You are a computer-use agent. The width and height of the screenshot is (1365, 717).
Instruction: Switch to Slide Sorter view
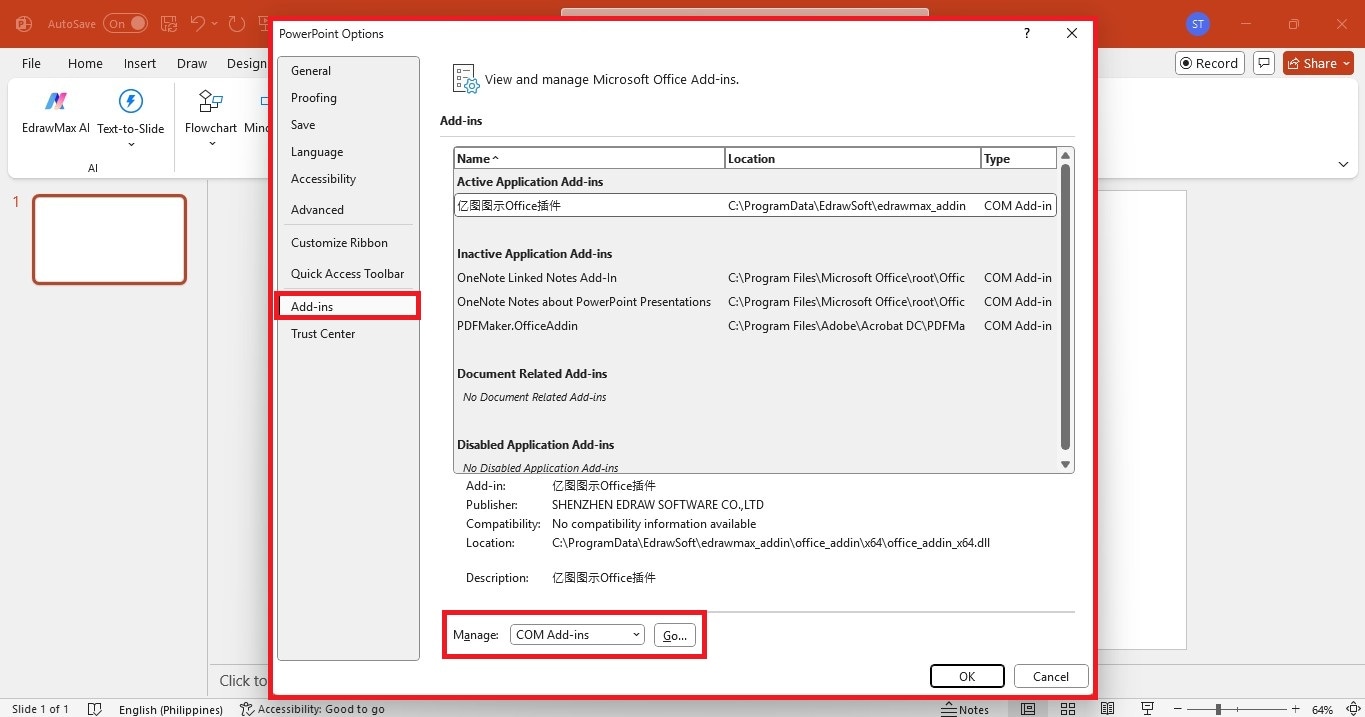point(1068,709)
